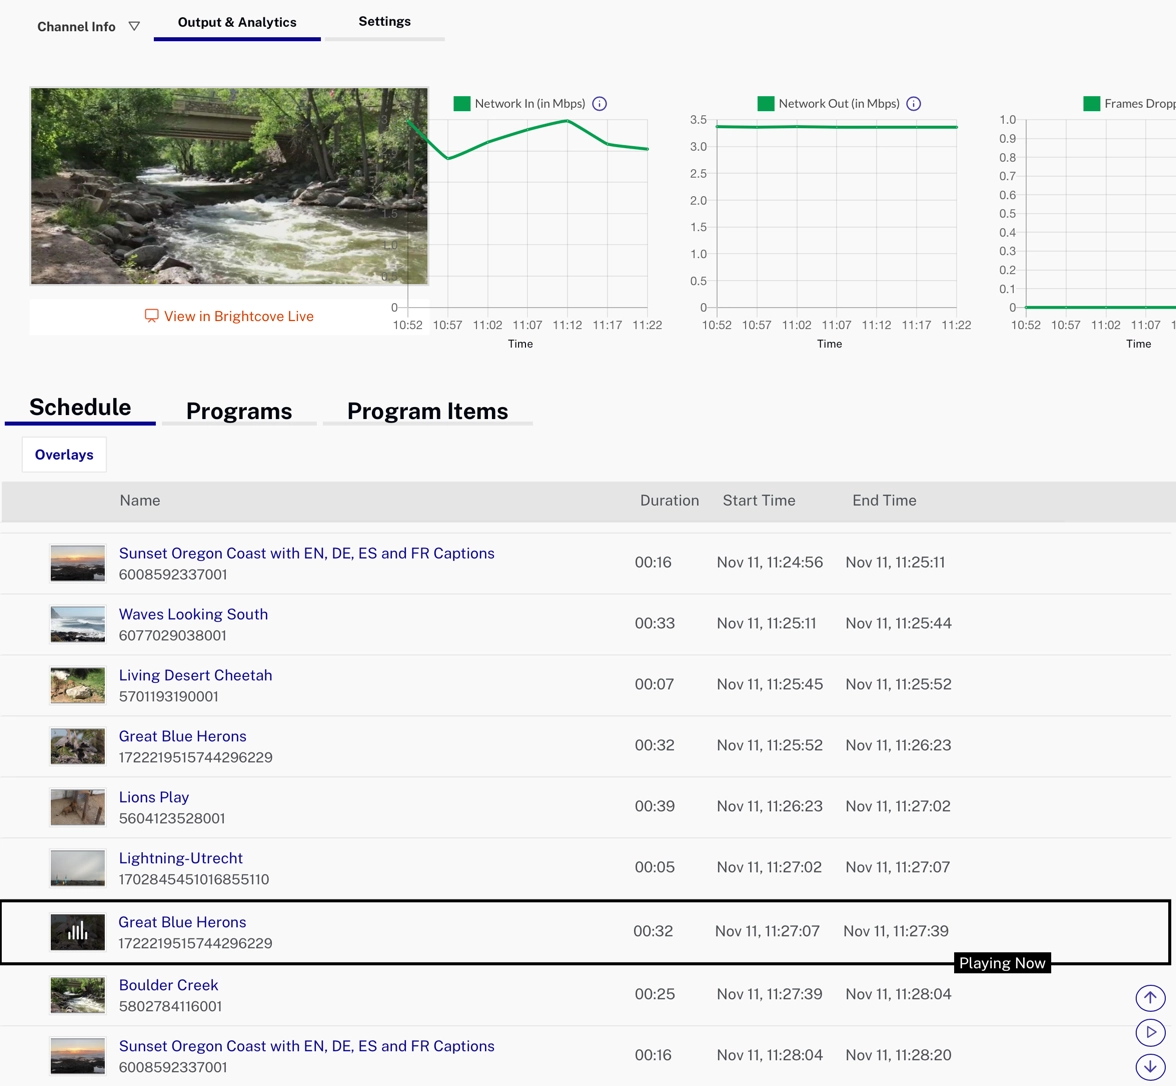Click the Living Desert Cheetah thumbnail

point(78,685)
